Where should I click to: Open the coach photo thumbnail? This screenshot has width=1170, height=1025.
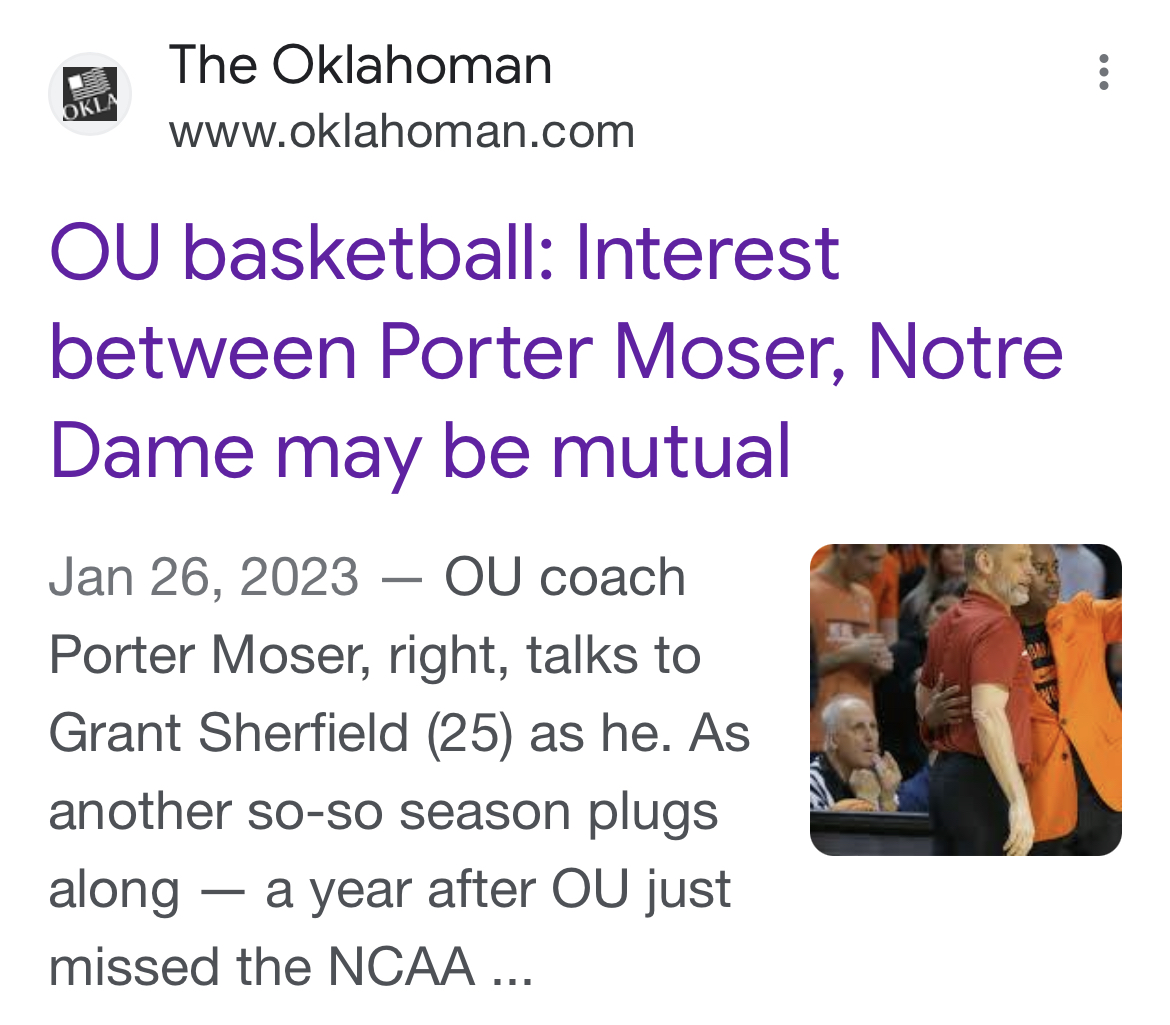click(x=966, y=700)
